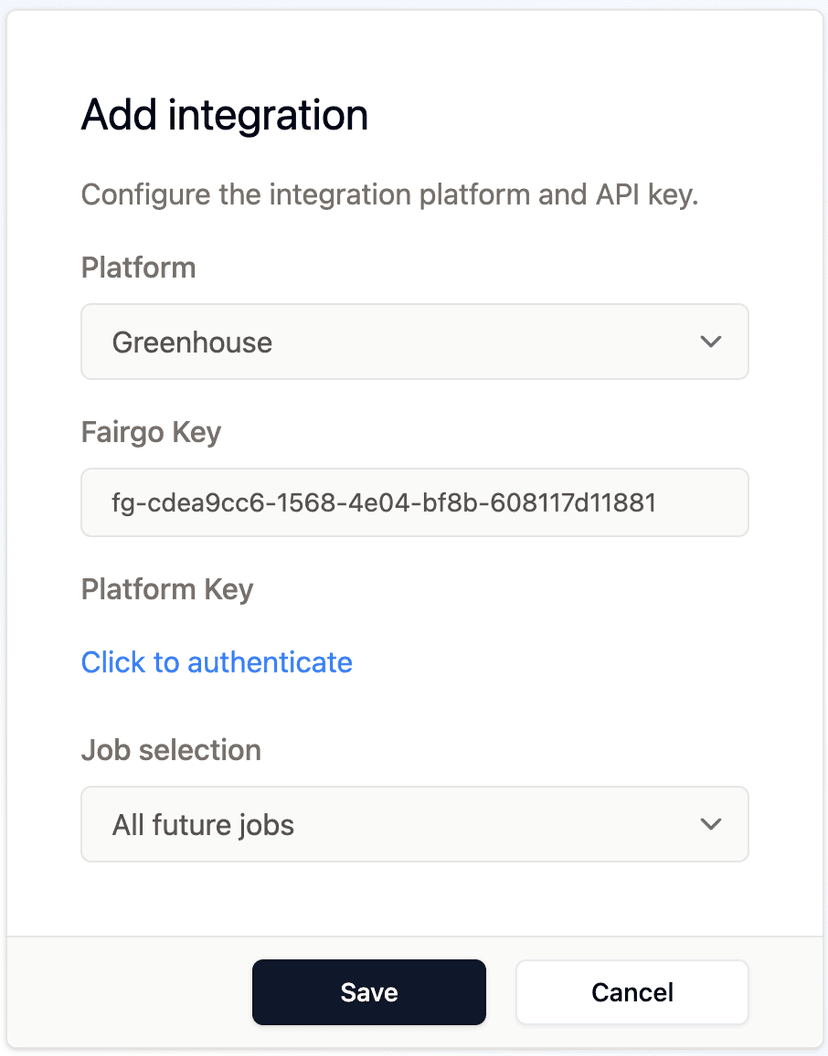The image size is (828, 1056).
Task: Open the Platform dropdown showing Greenhouse
Action: tap(414, 341)
